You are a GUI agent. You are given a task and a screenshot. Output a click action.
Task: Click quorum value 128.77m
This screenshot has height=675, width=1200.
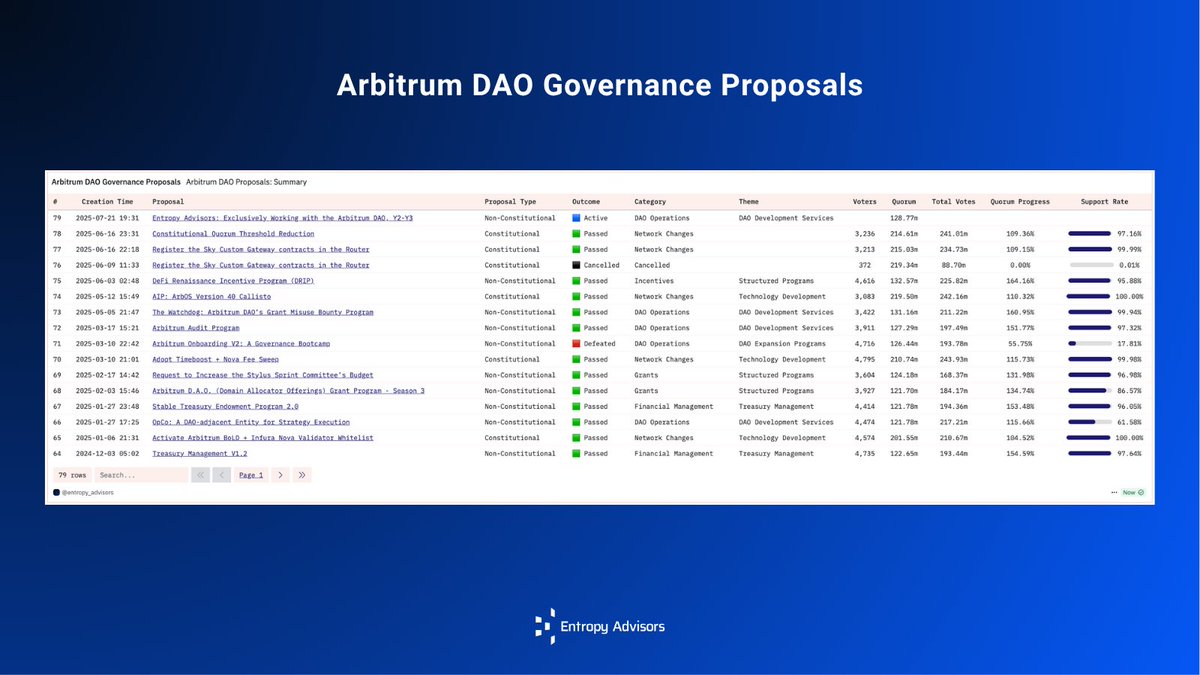point(903,218)
